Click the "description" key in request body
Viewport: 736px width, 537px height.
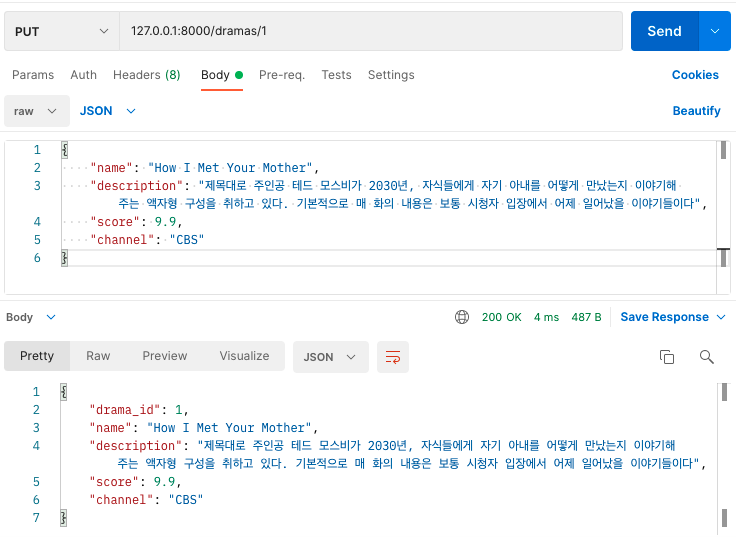[137, 186]
